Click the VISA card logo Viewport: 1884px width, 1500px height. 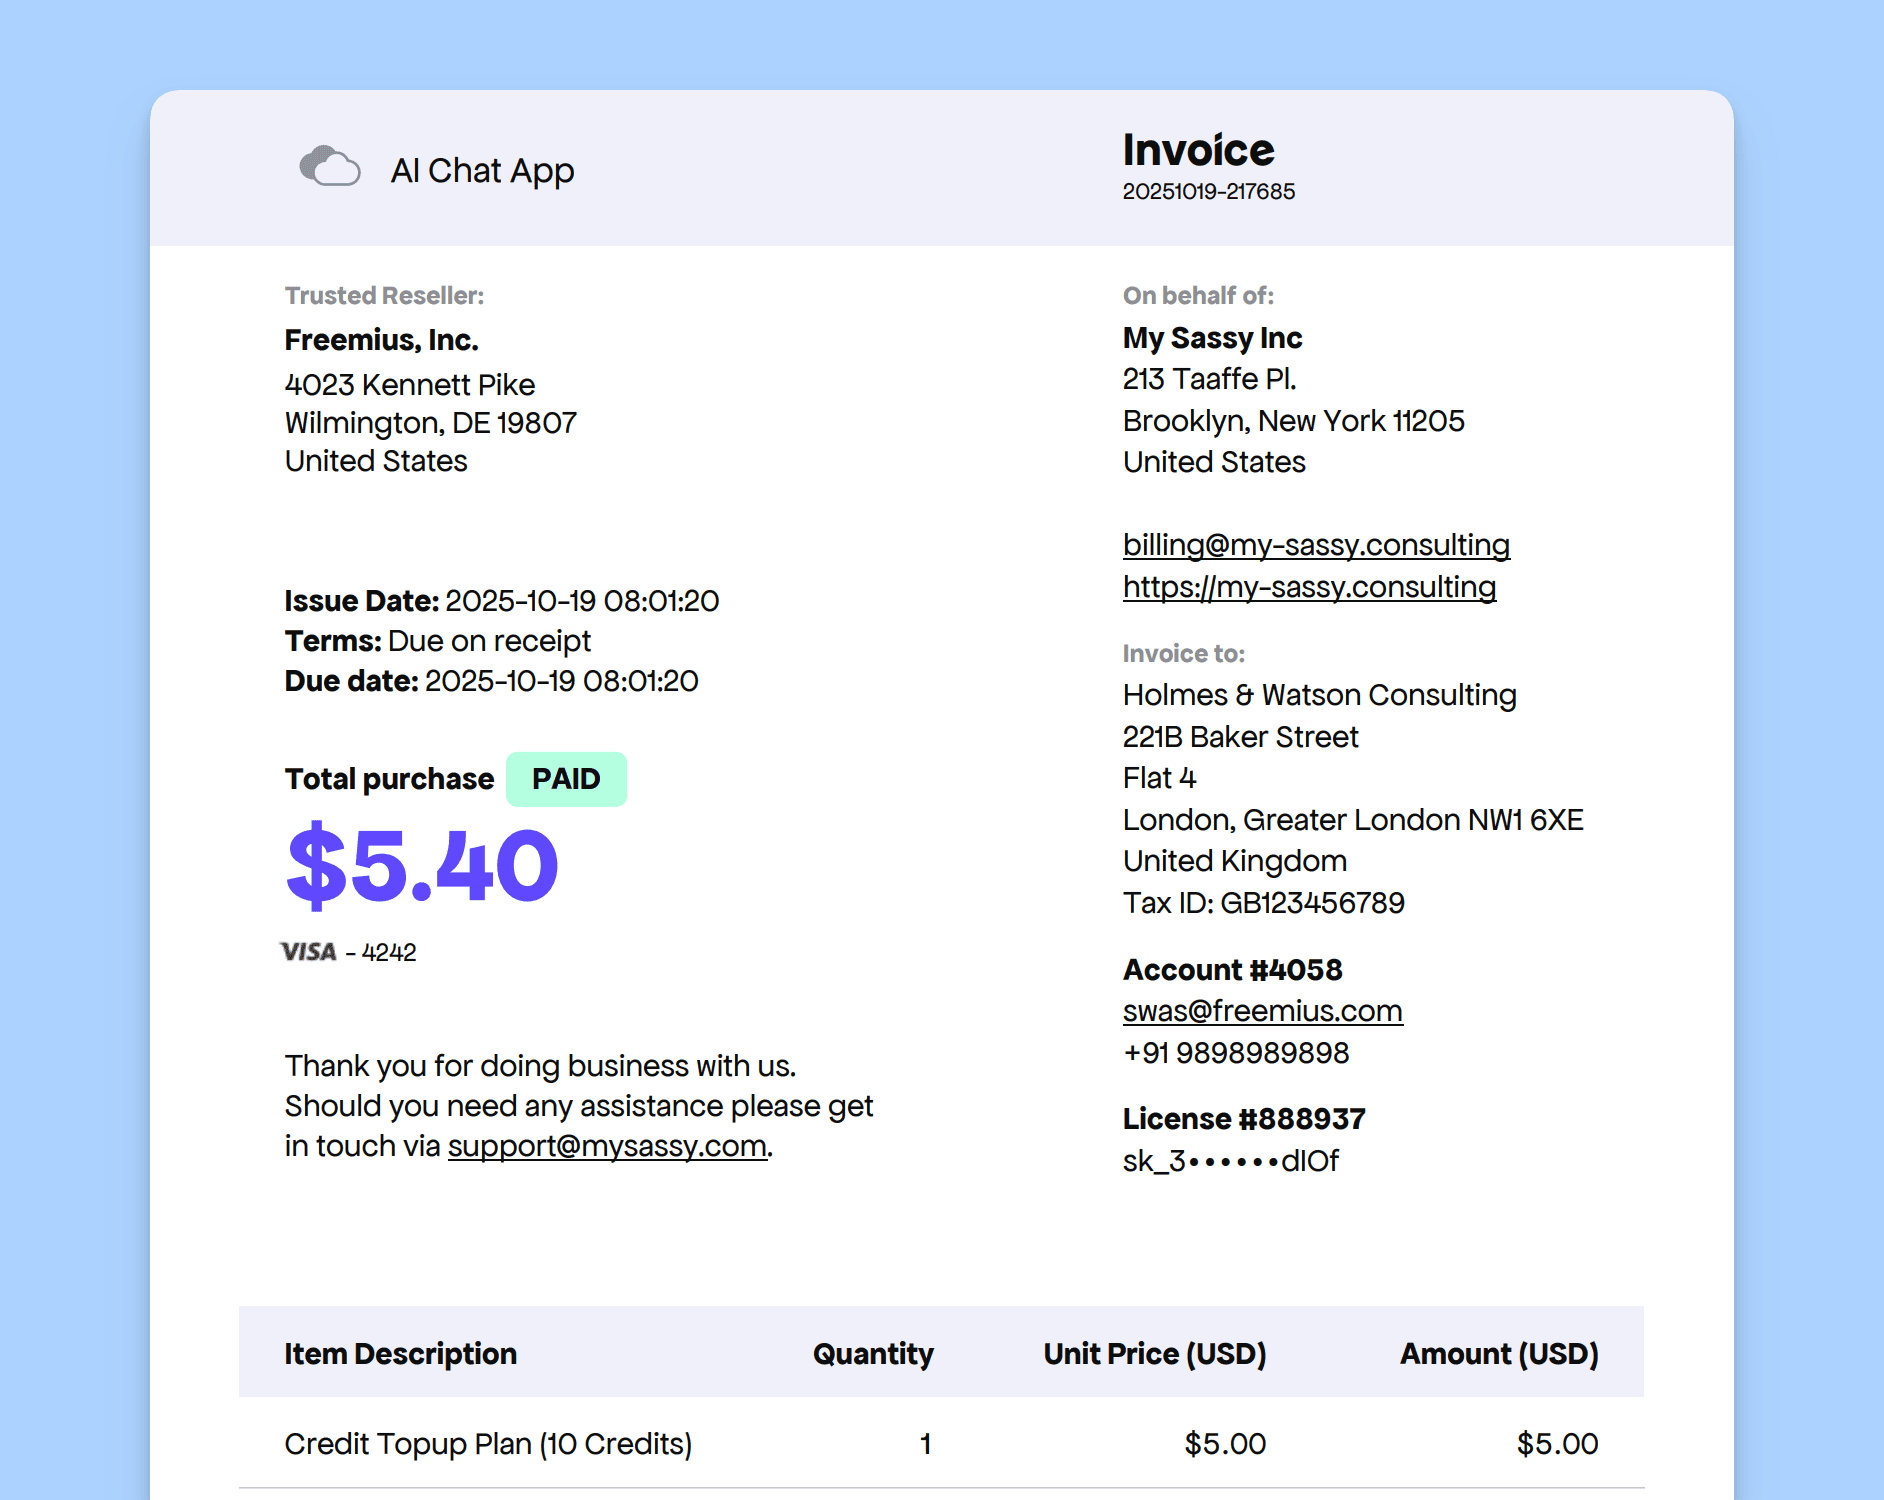tap(308, 952)
